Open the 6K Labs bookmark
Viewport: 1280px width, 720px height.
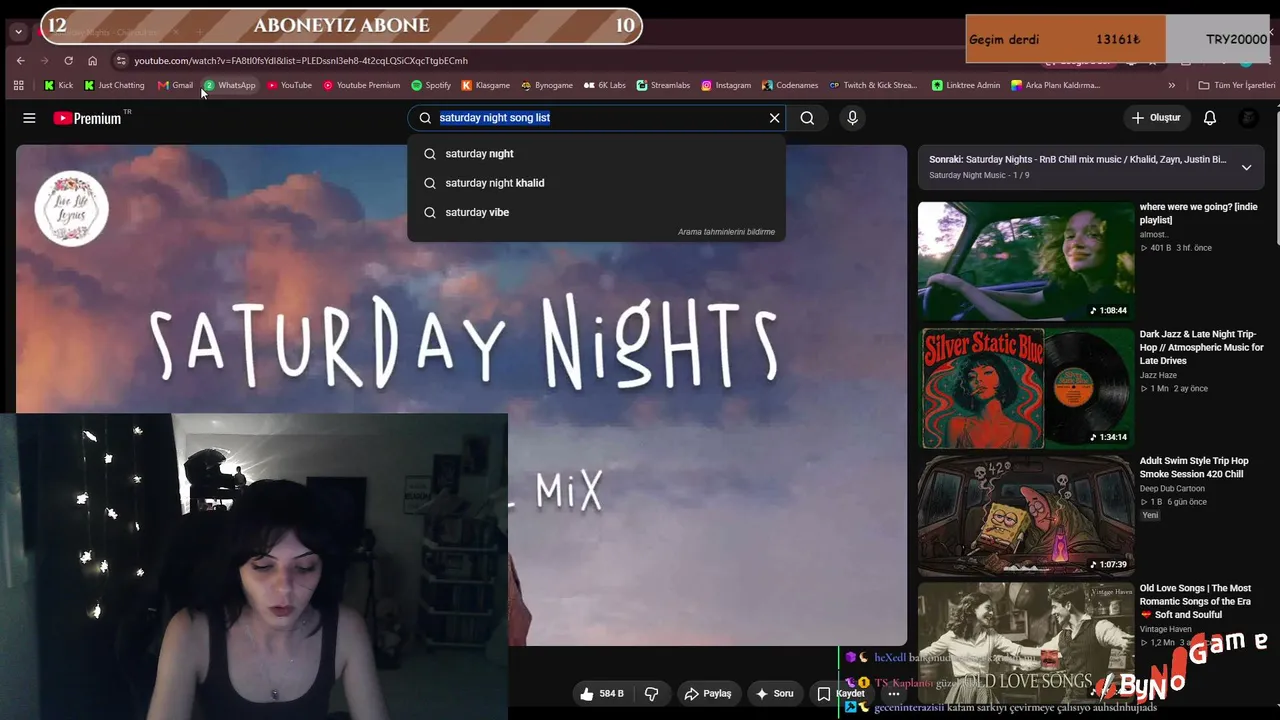(x=604, y=85)
